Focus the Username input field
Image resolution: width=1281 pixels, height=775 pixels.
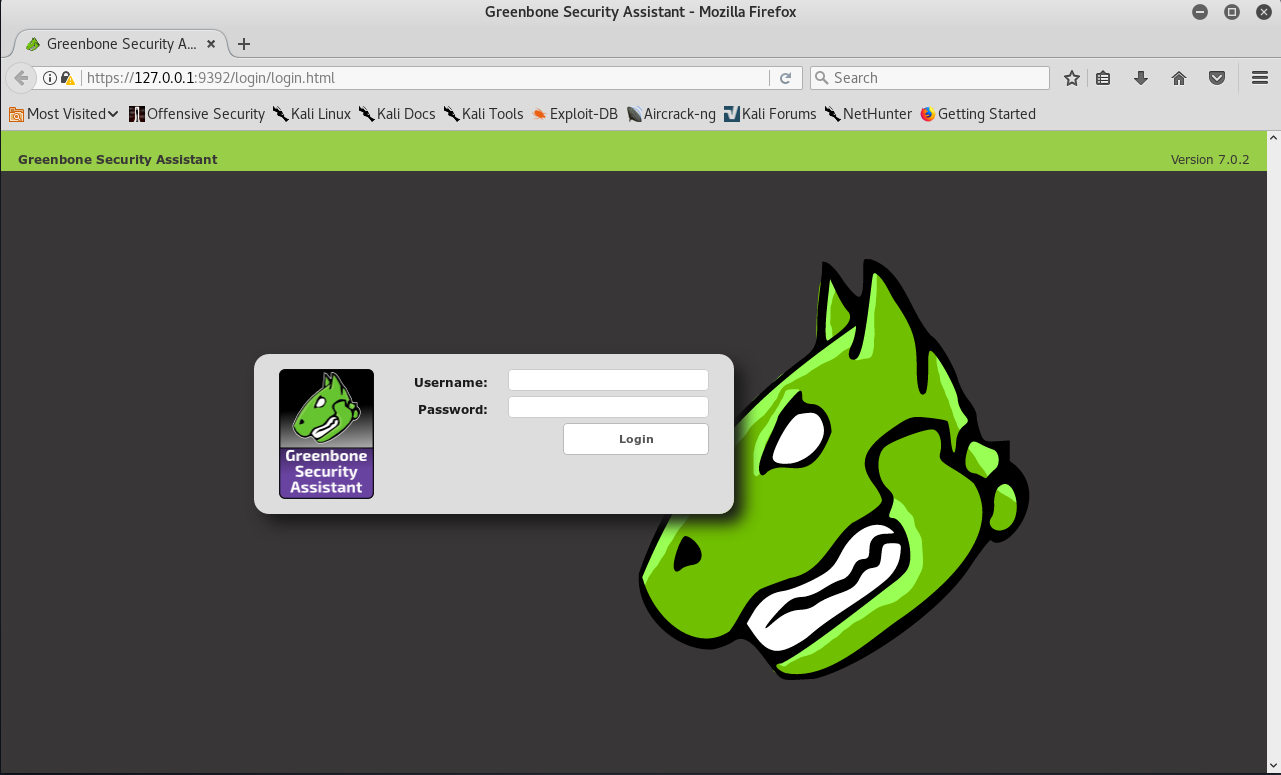point(608,380)
